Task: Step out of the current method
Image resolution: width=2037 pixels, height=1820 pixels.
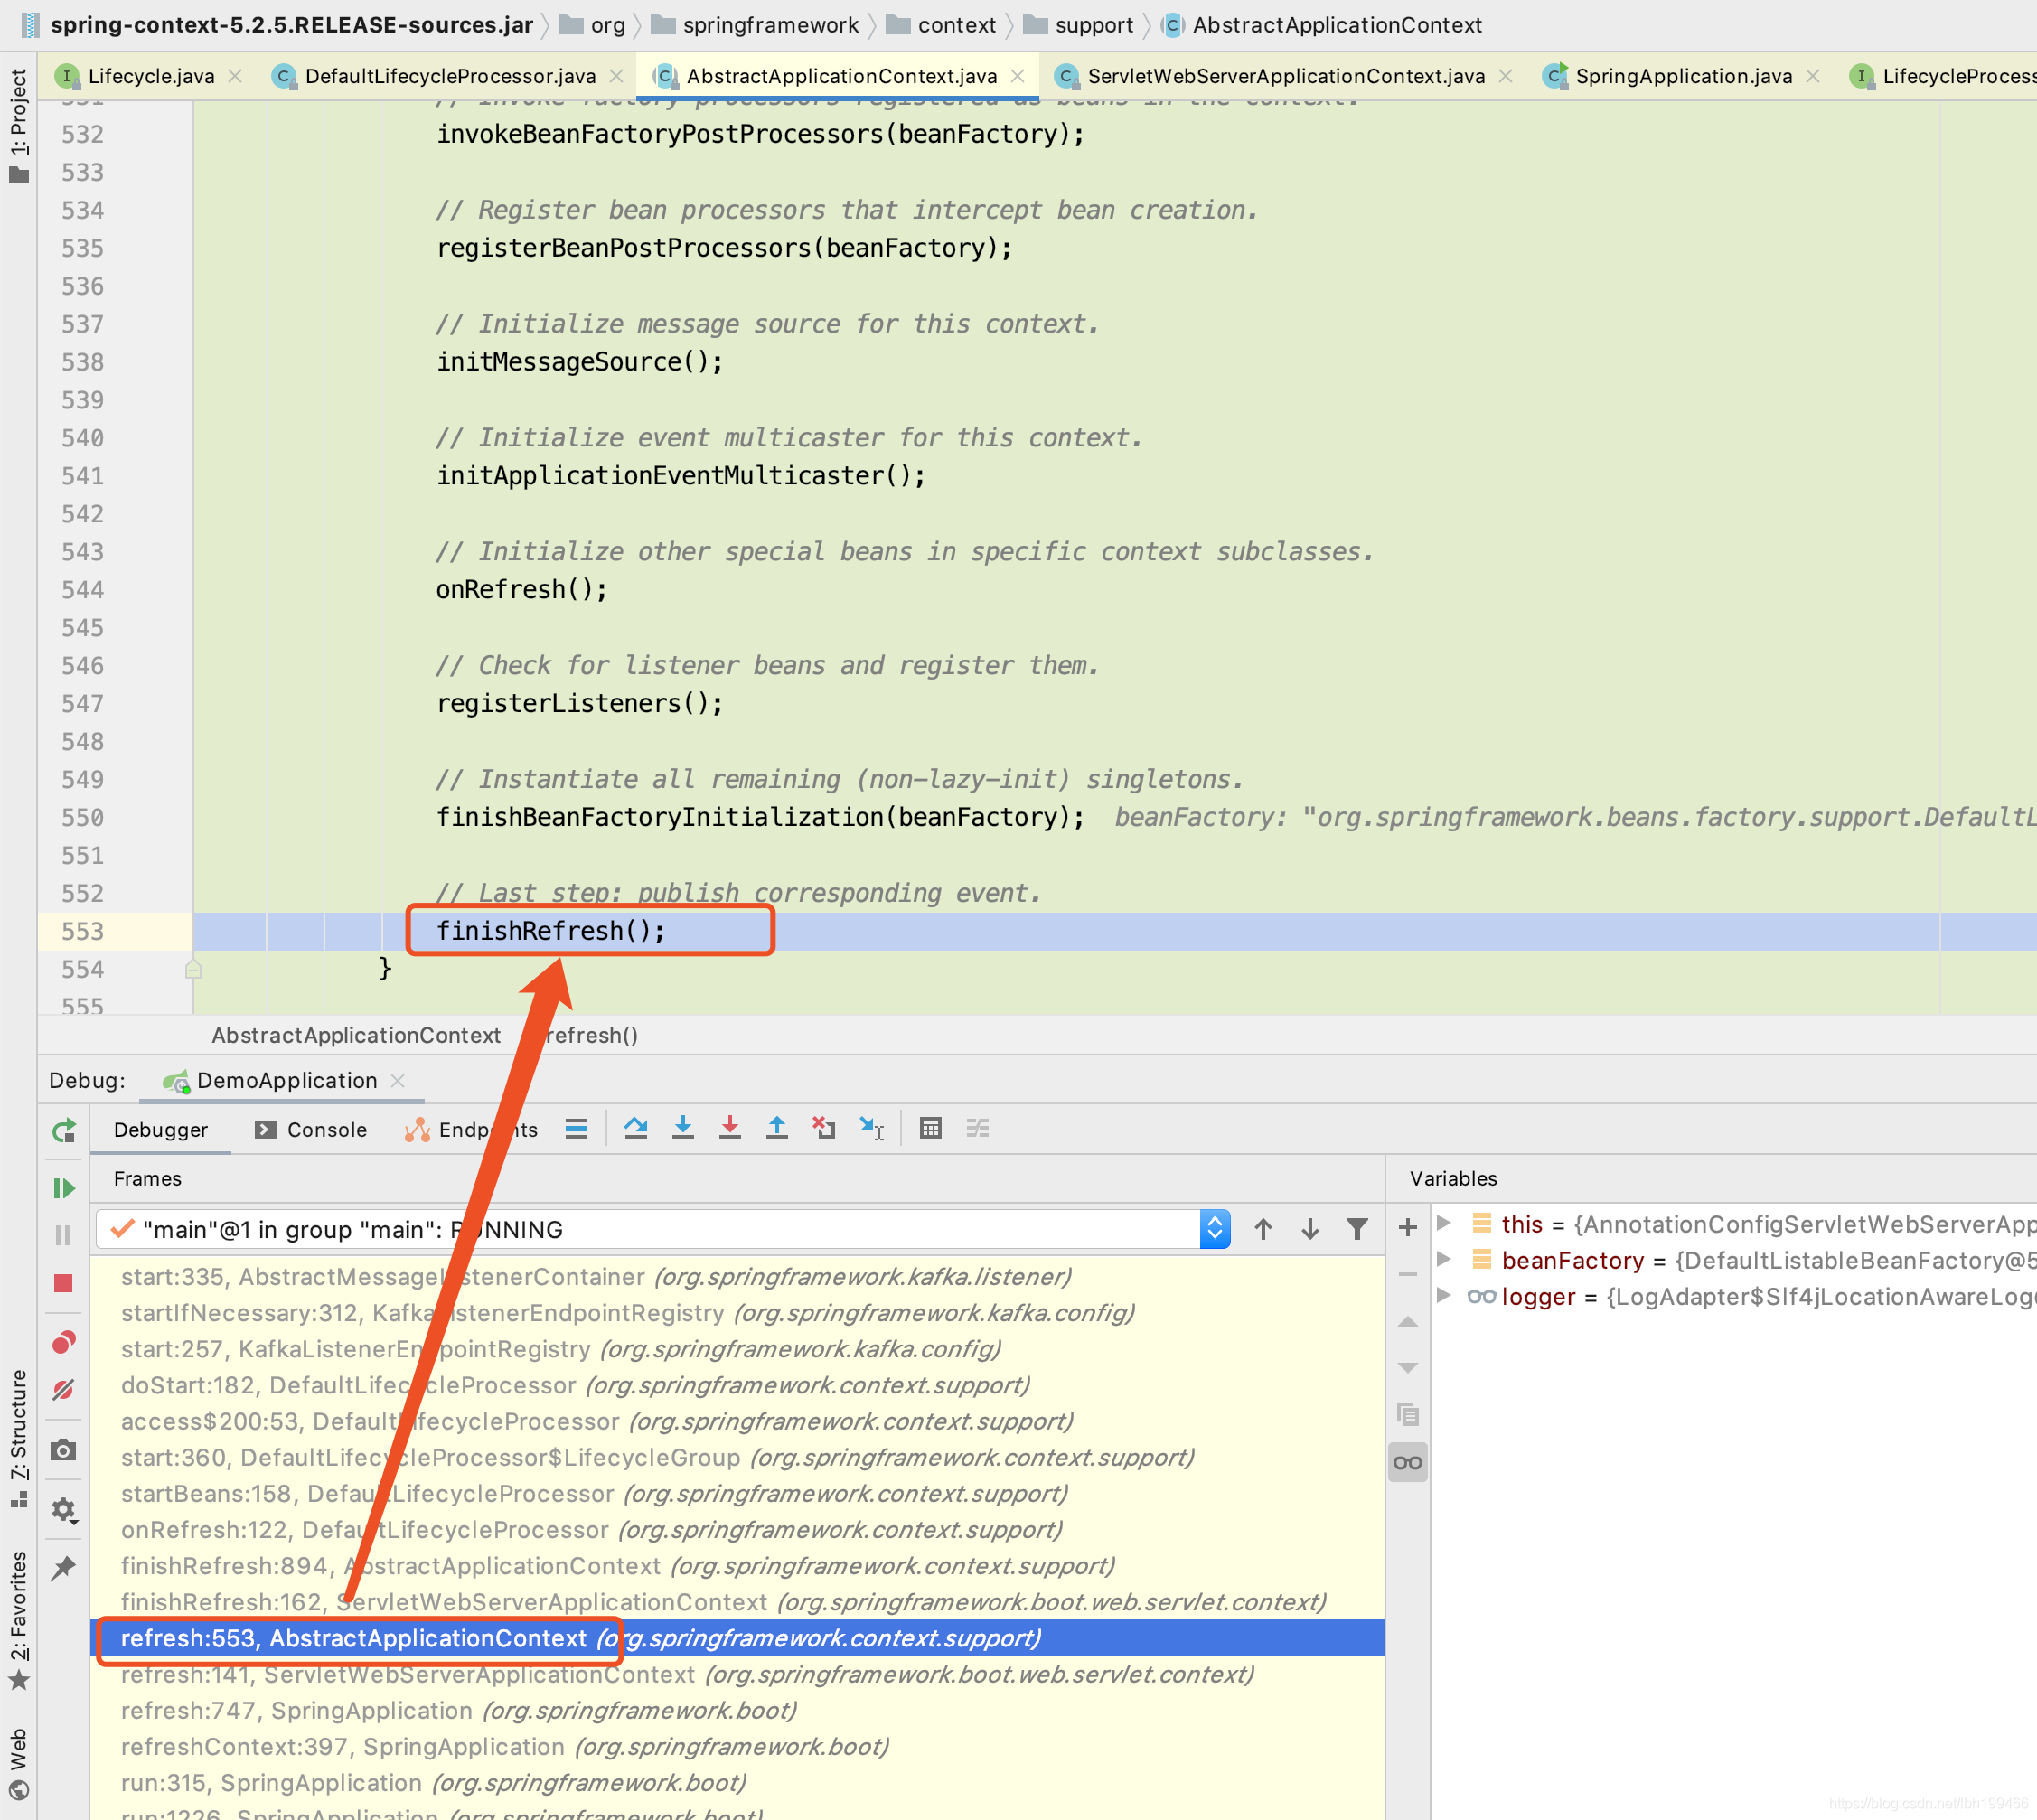Action: [x=777, y=1127]
